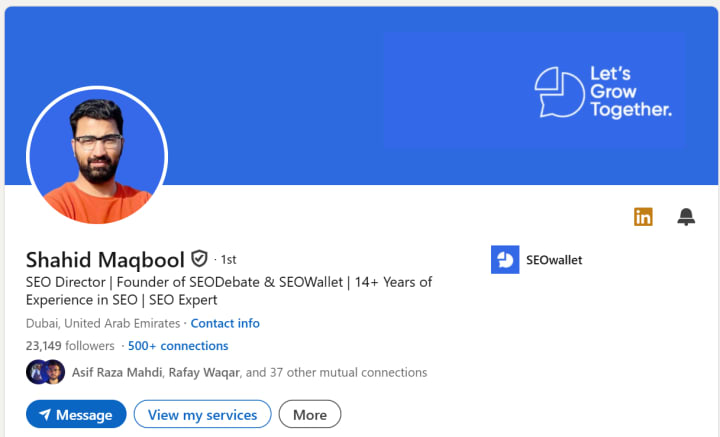720x437 pixels.
Task: Click the Let's Grow Together banner text
Action: pyautogui.click(x=630, y=92)
